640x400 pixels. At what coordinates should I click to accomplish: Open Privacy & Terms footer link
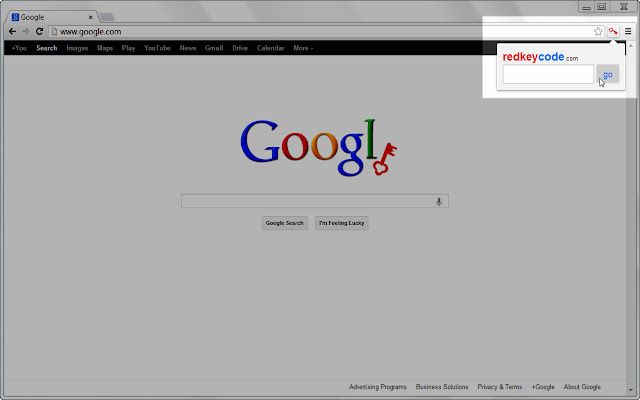500,387
